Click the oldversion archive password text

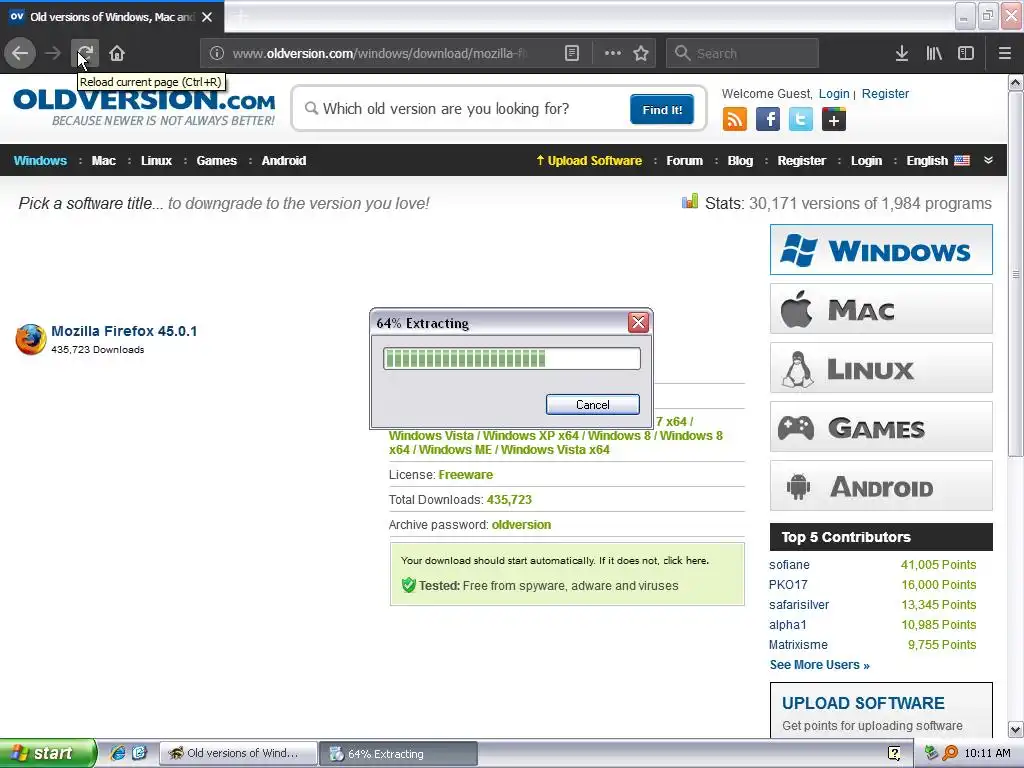521,525
